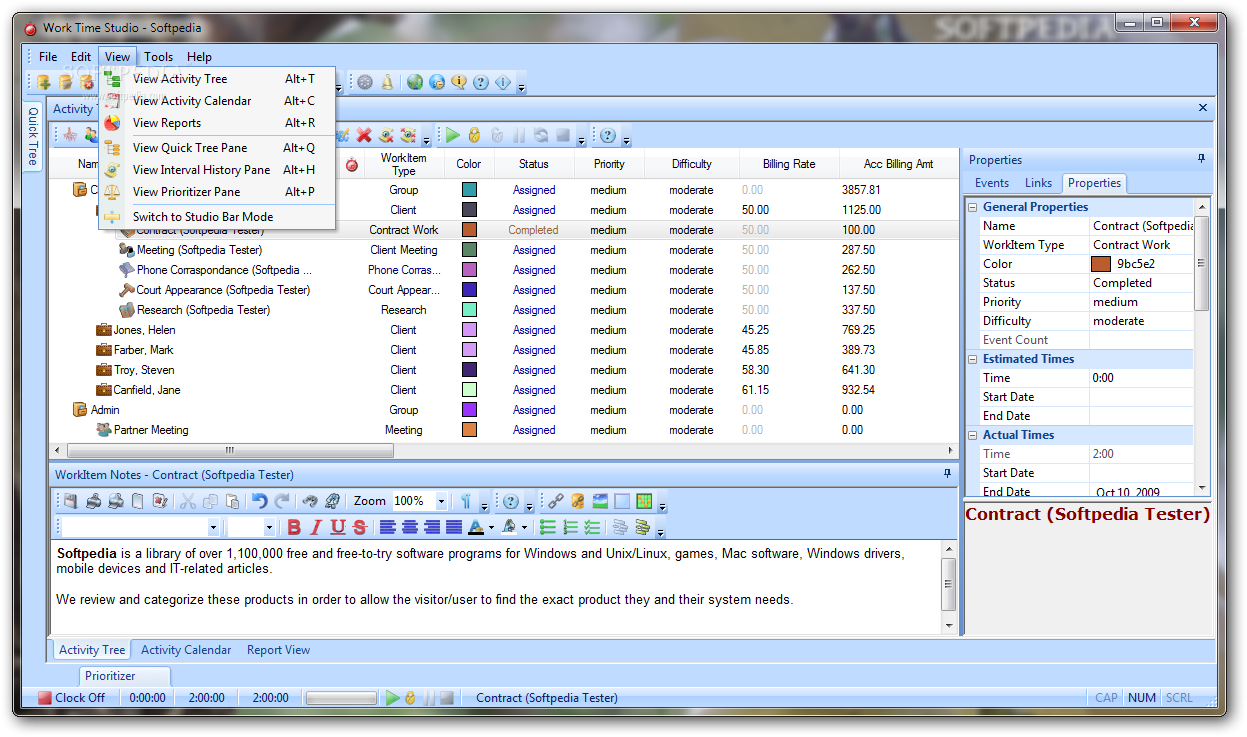Center-align the notes text
Screen dimensions: 1247x737
[x=410, y=527]
